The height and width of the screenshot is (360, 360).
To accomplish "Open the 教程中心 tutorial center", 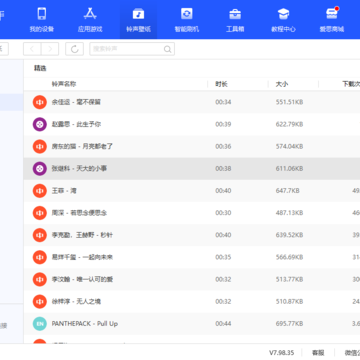I will click(x=283, y=20).
